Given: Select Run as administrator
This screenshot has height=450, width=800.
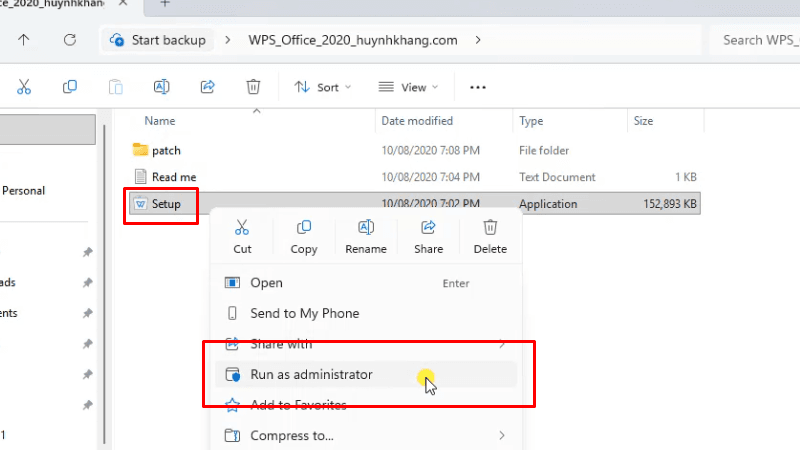Looking at the screenshot, I should coord(311,375).
